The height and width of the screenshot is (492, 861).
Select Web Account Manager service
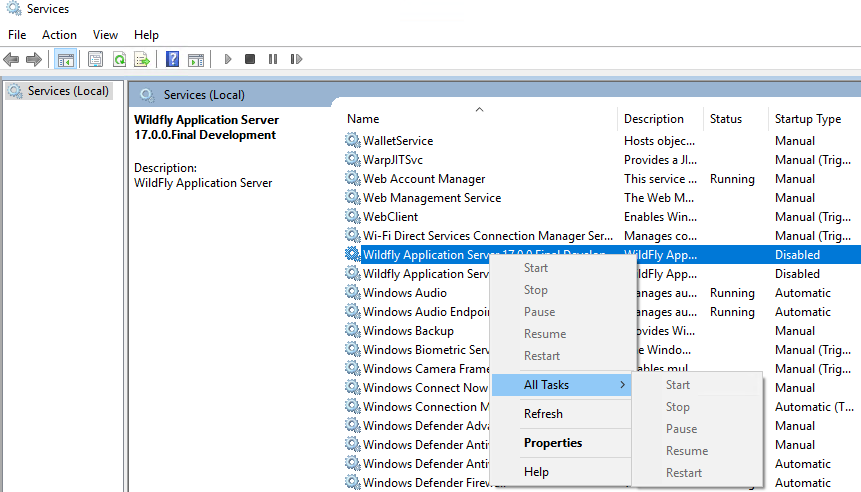[x=602, y=179]
